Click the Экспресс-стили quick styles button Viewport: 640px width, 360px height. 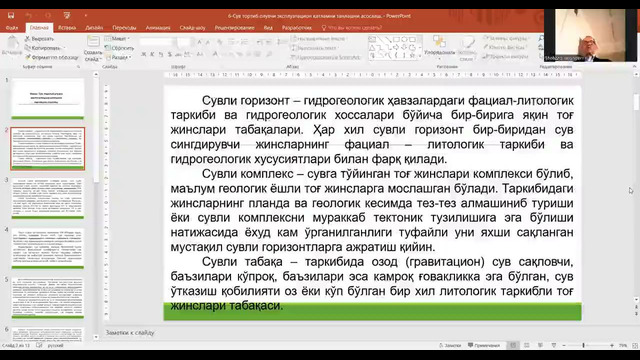tap(467, 47)
